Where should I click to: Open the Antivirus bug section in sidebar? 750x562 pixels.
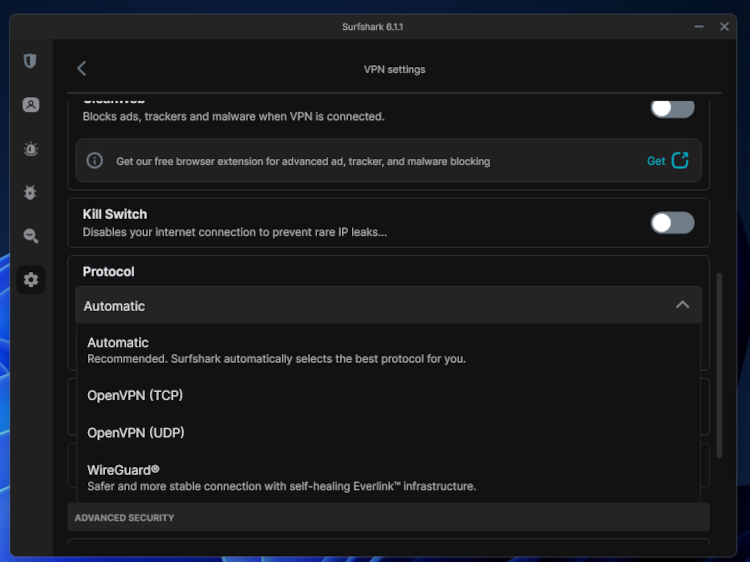point(30,192)
